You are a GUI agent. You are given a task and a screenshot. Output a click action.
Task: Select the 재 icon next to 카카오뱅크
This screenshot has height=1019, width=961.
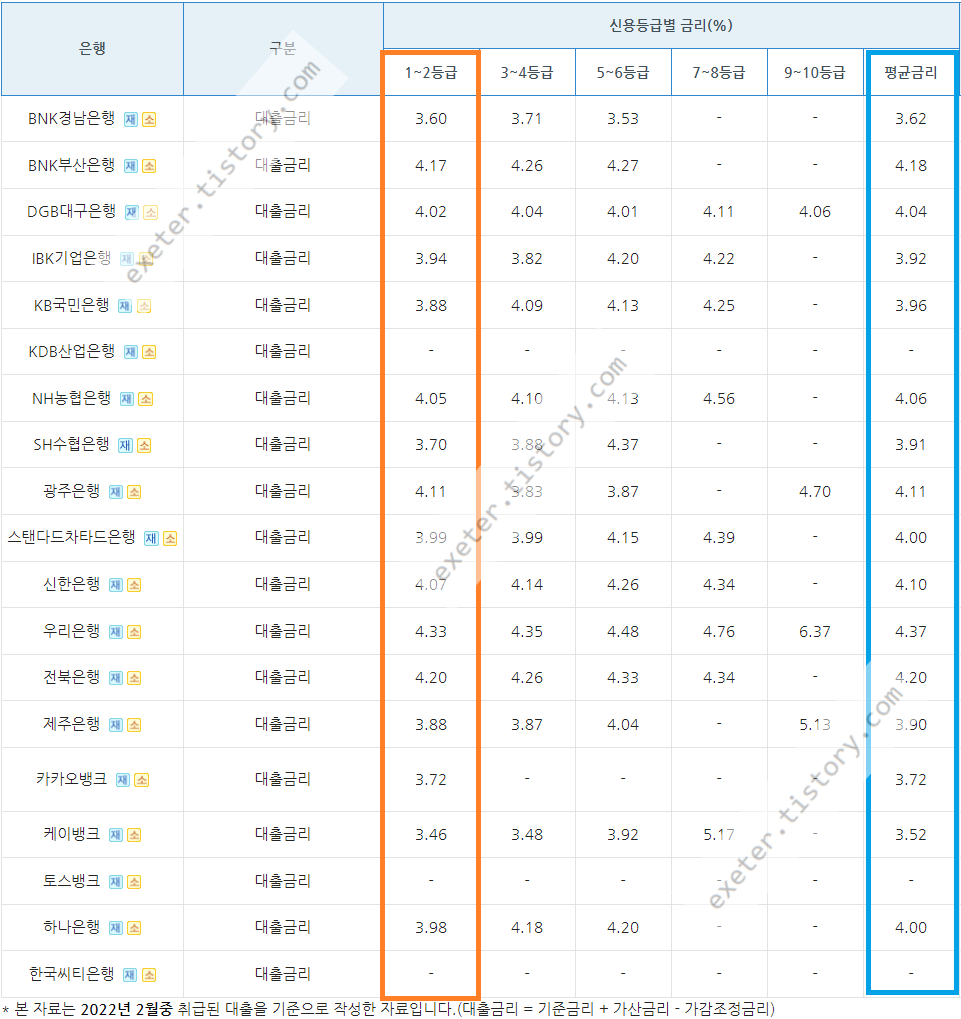click(x=123, y=780)
